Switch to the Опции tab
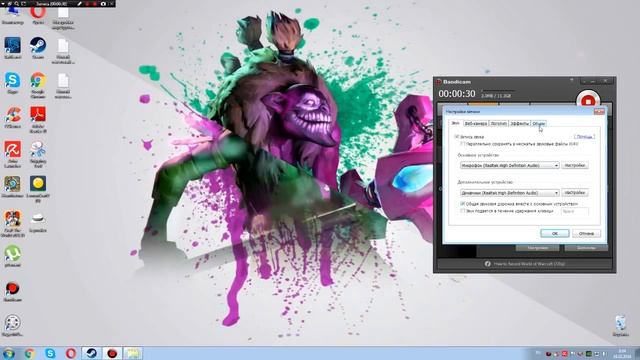 point(539,123)
